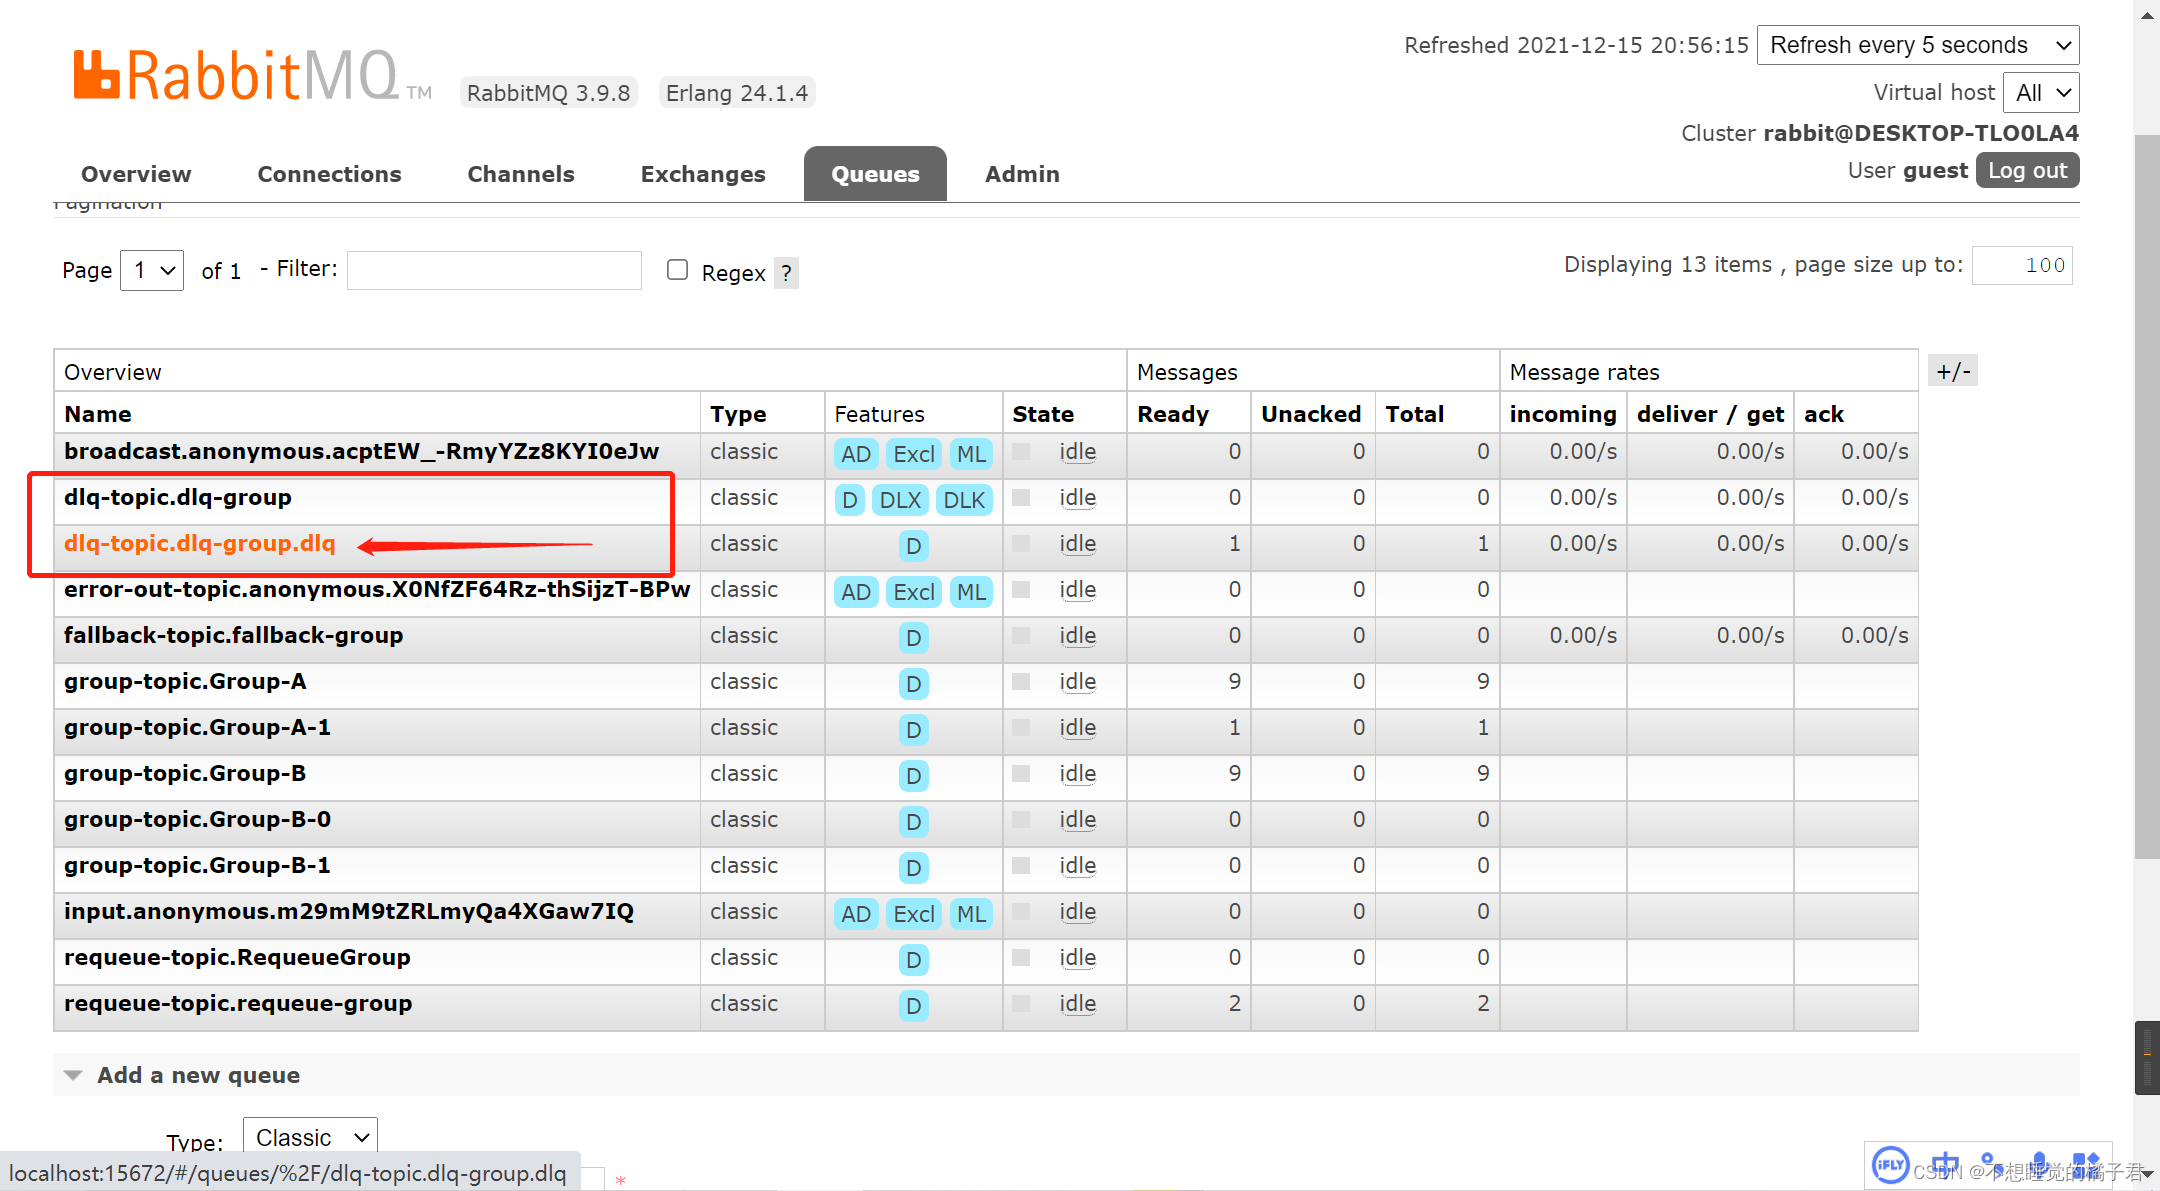Image resolution: width=2160 pixels, height=1191 pixels.
Task: Click the RabbitMQ logo
Action: pyautogui.click(x=238, y=75)
